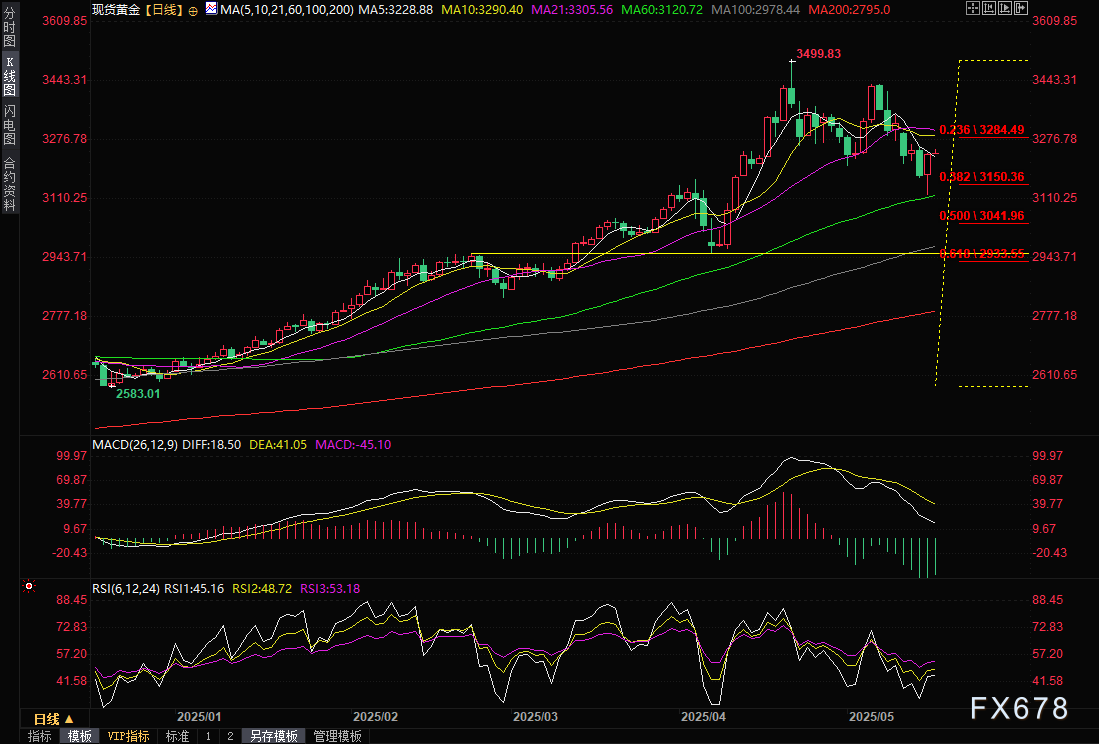The image size is (1099, 744).
Task: Click the 另存模板 button
Action: [x=274, y=736]
